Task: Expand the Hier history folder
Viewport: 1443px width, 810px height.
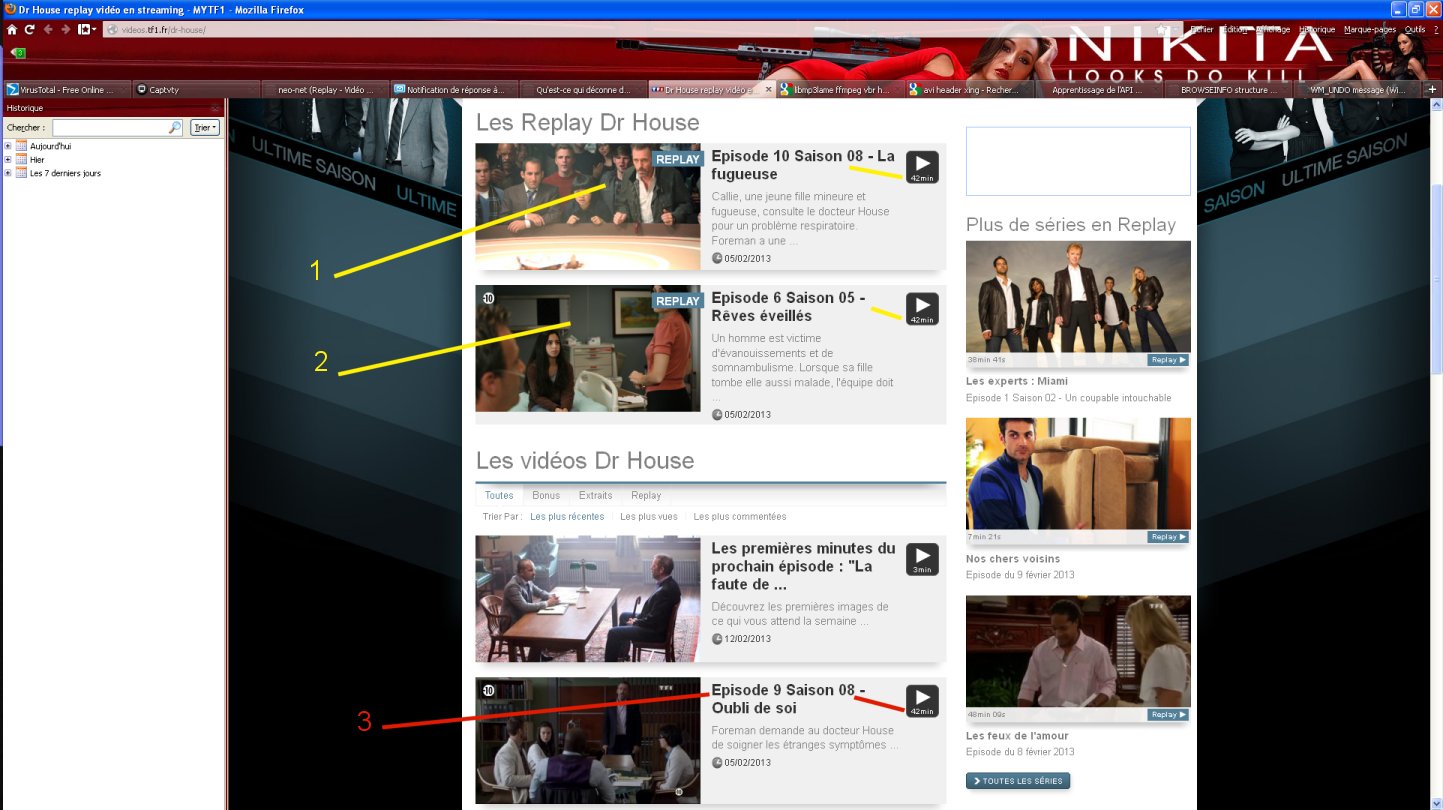Action: click(x=8, y=160)
